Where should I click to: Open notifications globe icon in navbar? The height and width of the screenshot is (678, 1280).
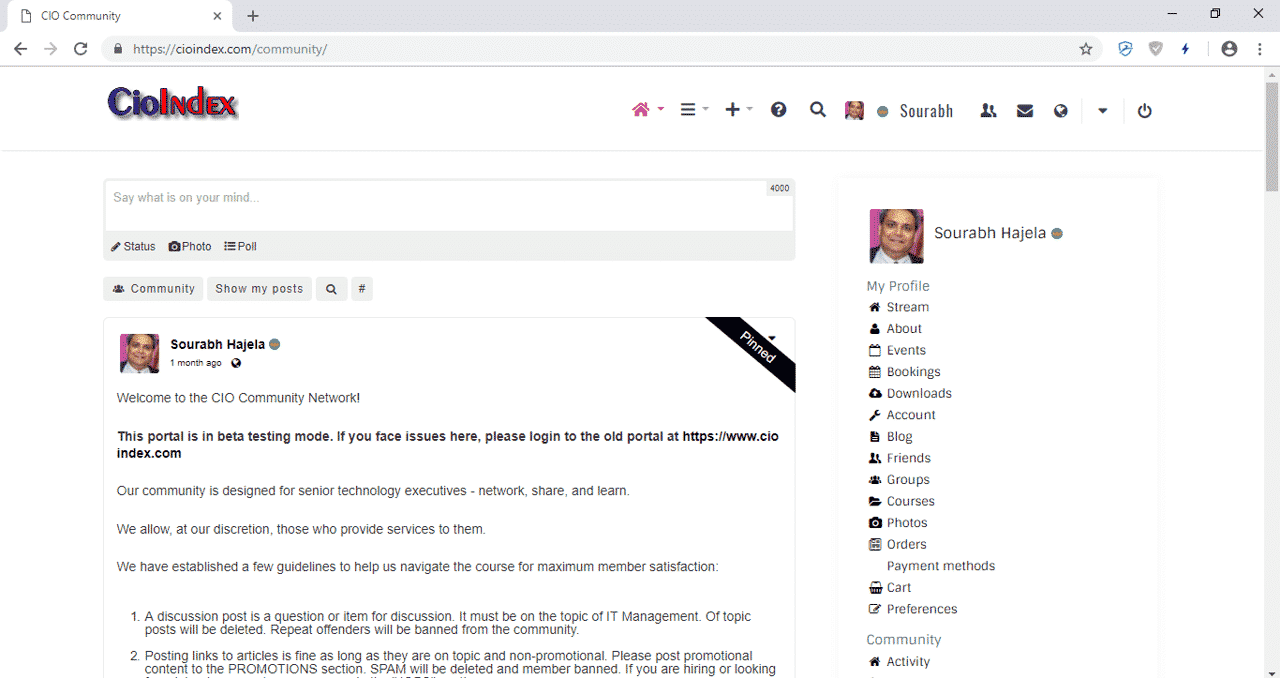point(1061,111)
